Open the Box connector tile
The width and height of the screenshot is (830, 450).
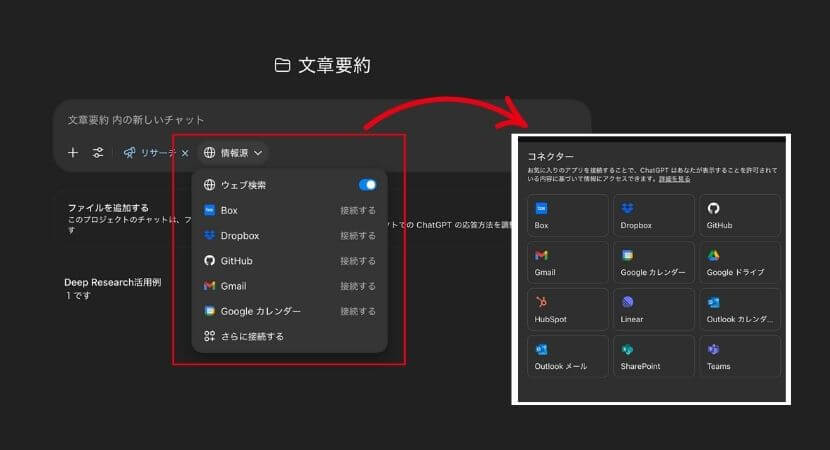(567, 215)
